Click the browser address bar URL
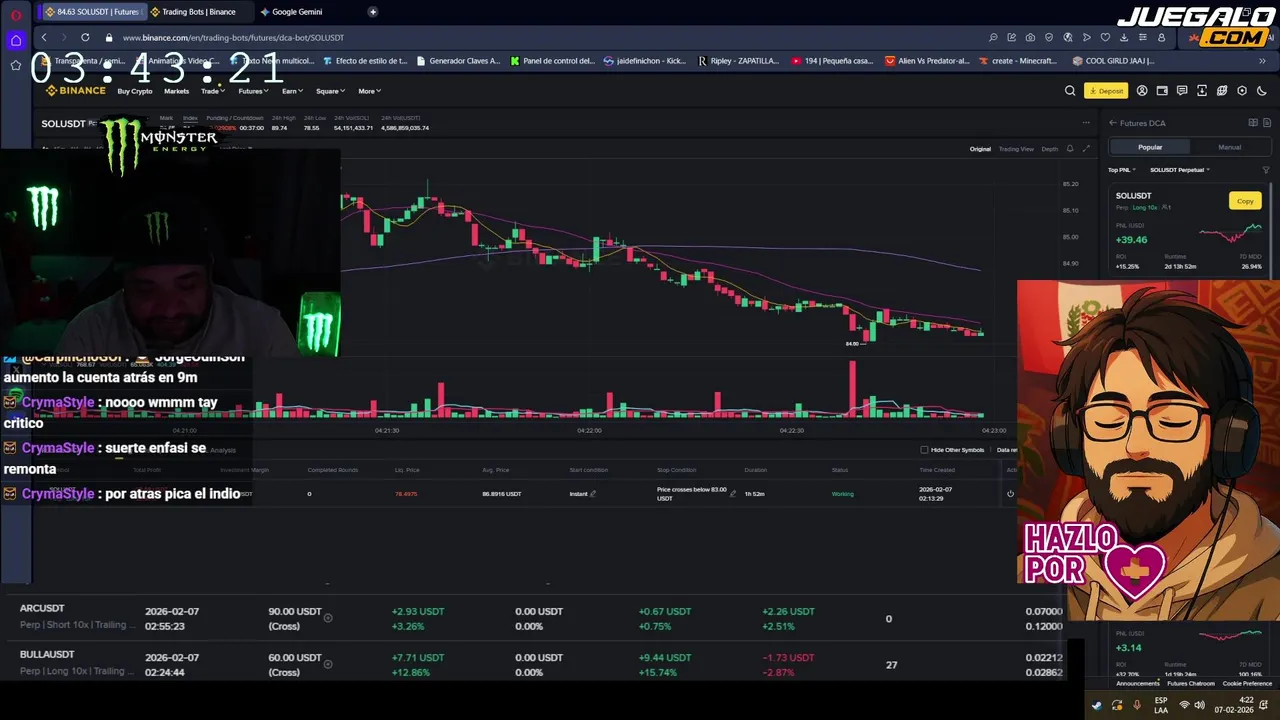The width and height of the screenshot is (1280, 720). point(233,37)
